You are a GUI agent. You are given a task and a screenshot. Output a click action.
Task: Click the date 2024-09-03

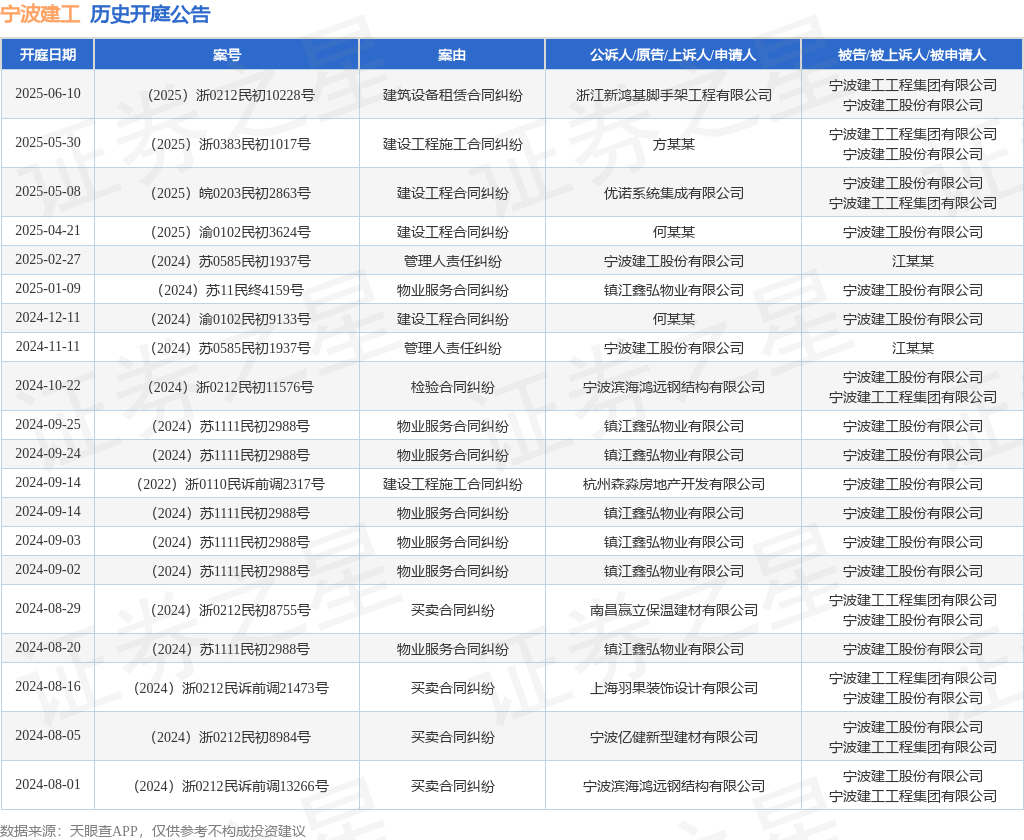pyautogui.click(x=48, y=540)
